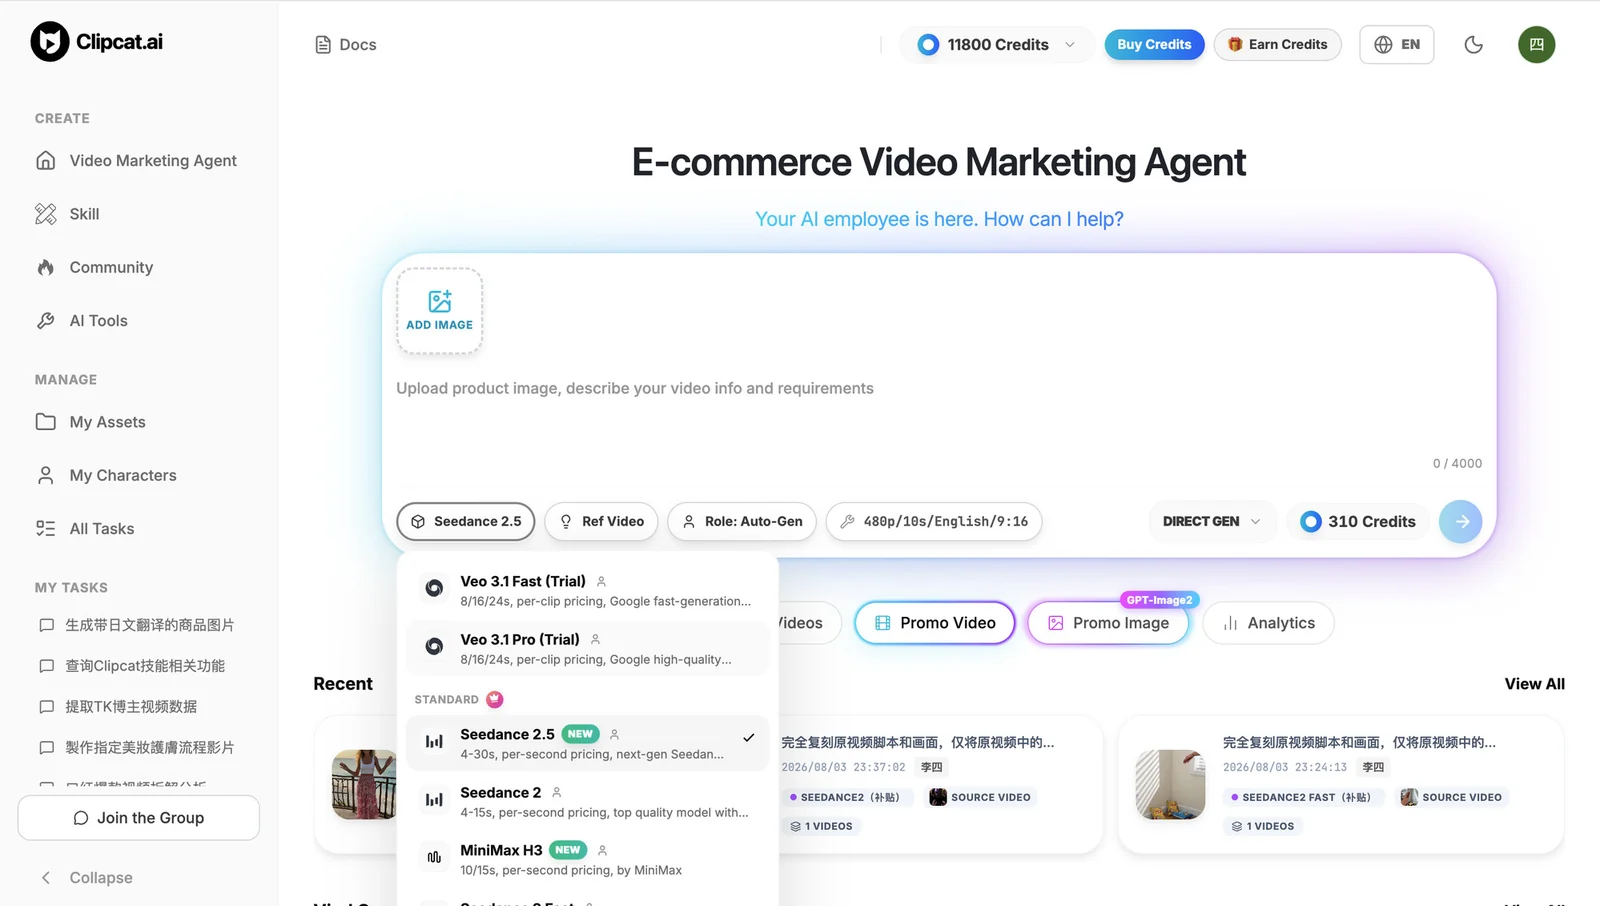Open Community in sidebar
The image size is (1600, 906).
[138, 268]
